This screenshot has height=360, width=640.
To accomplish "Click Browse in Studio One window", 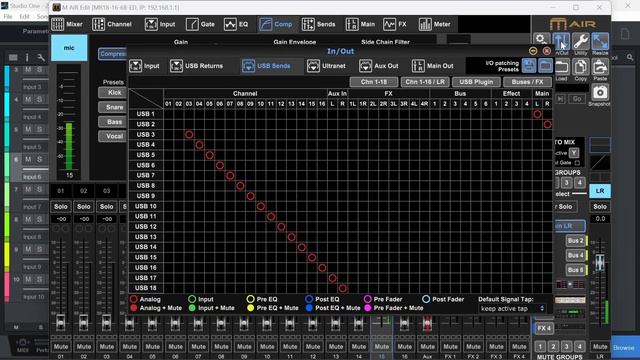I will [x=623, y=348].
